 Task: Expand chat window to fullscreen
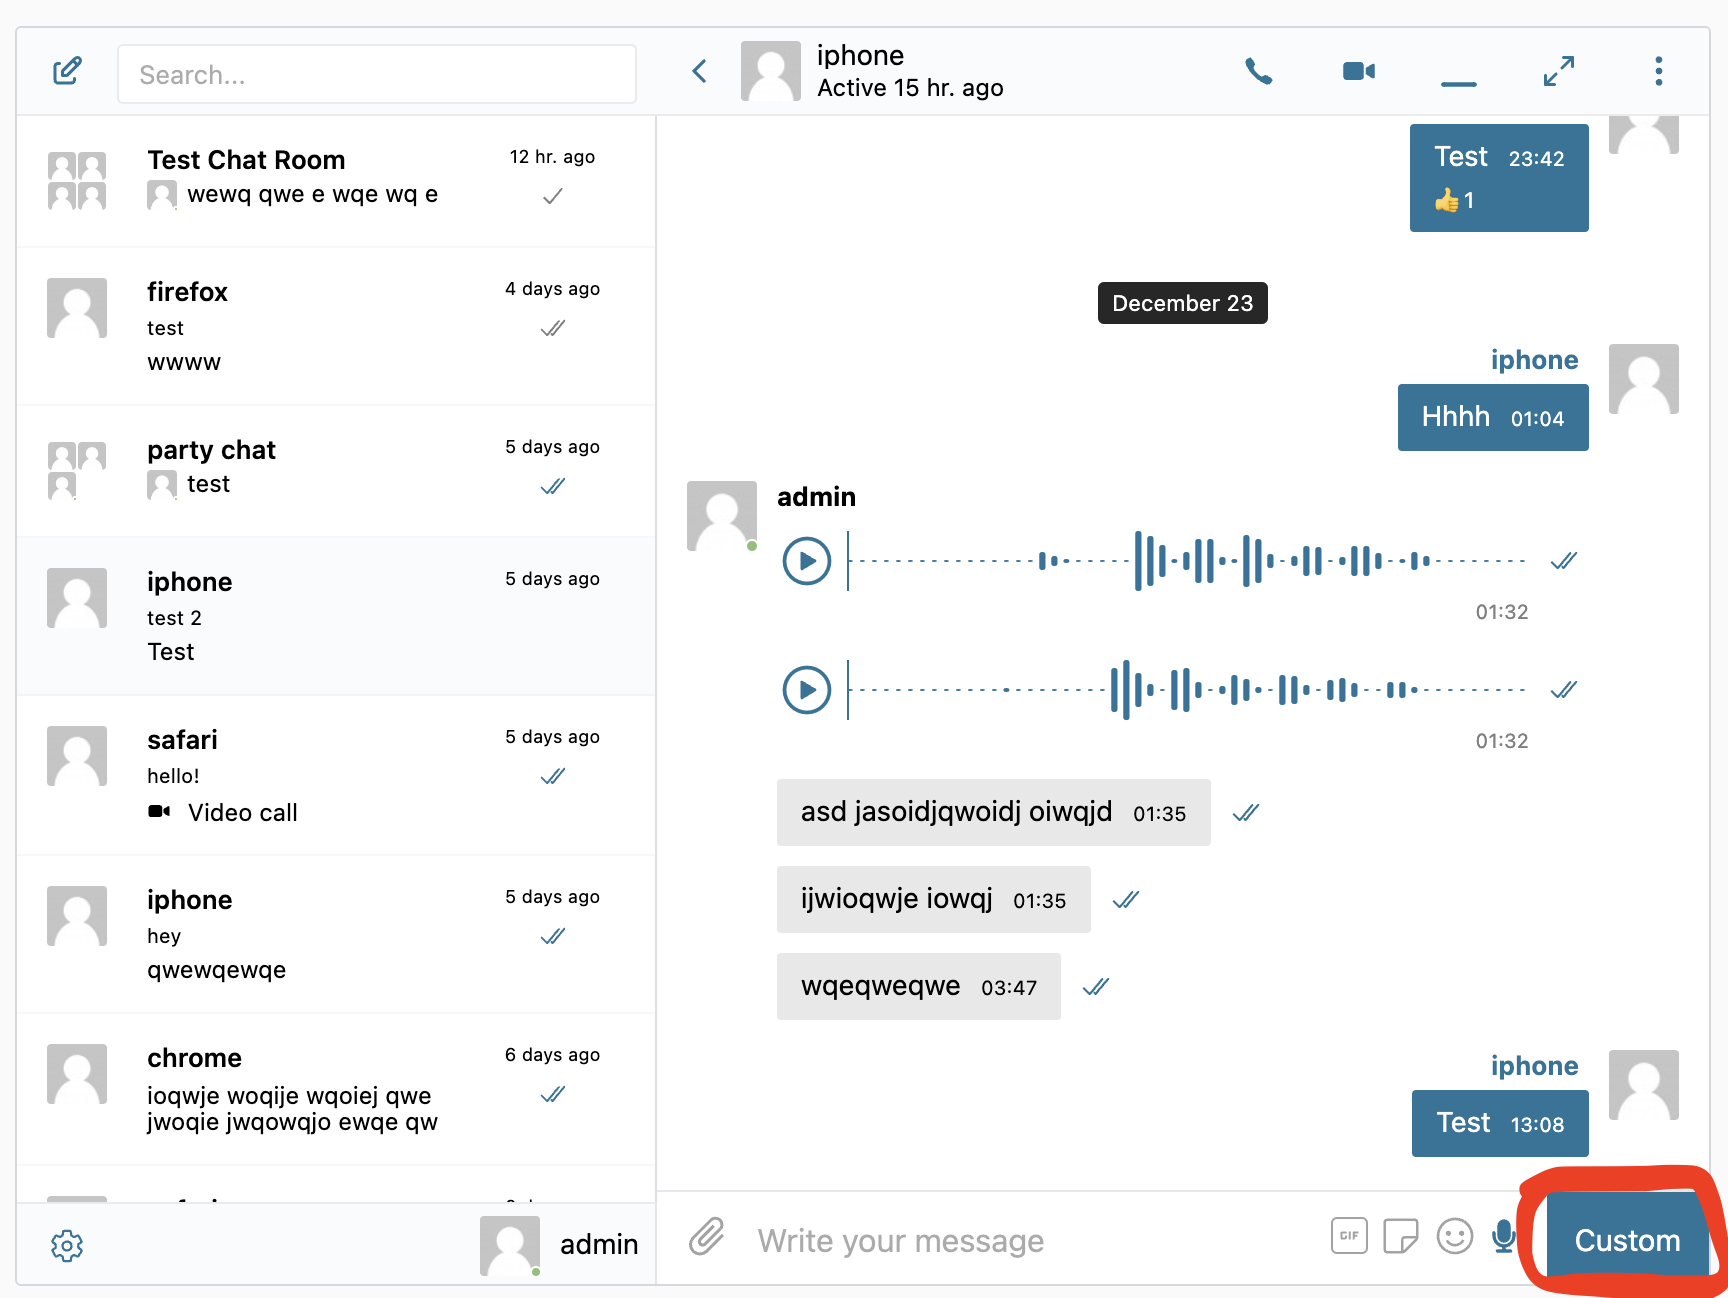point(1558,71)
